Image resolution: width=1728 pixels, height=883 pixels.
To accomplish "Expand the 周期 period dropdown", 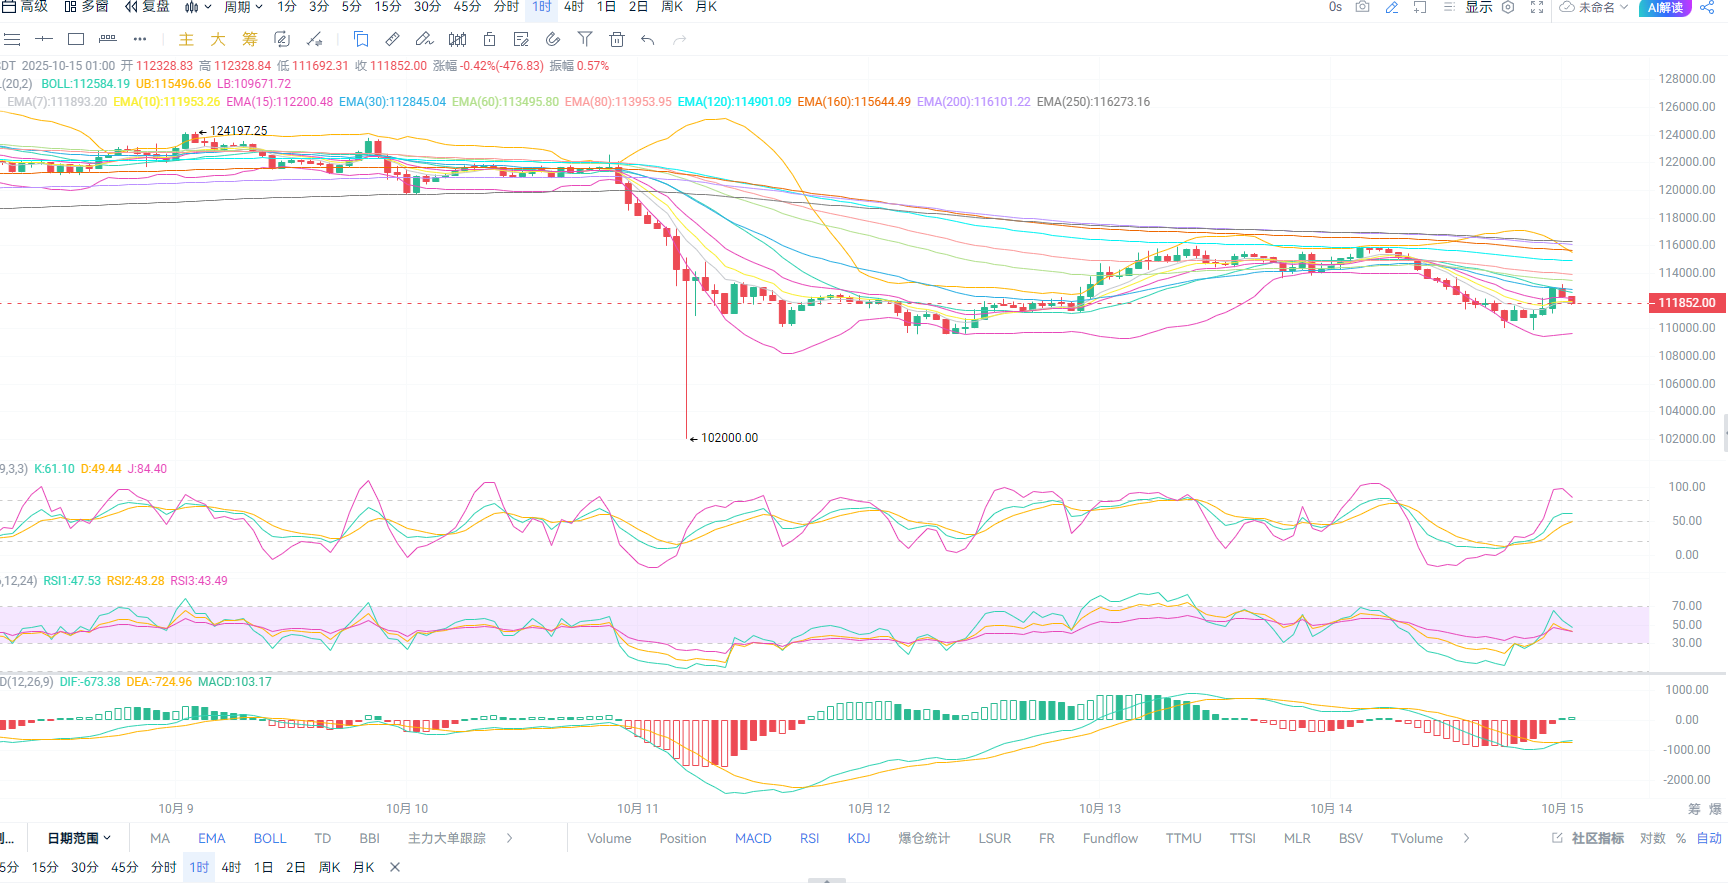I will point(243,7).
